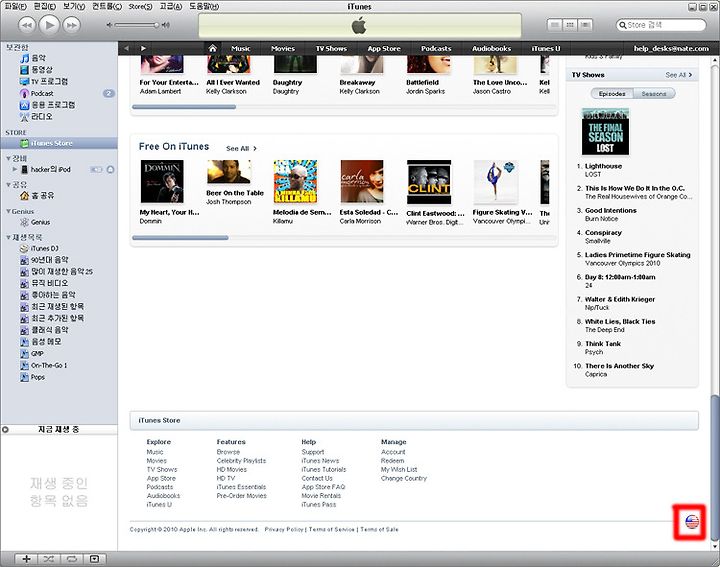This screenshot has width=720, height=567.
Task: Click the store back arrow
Action: coord(126,48)
